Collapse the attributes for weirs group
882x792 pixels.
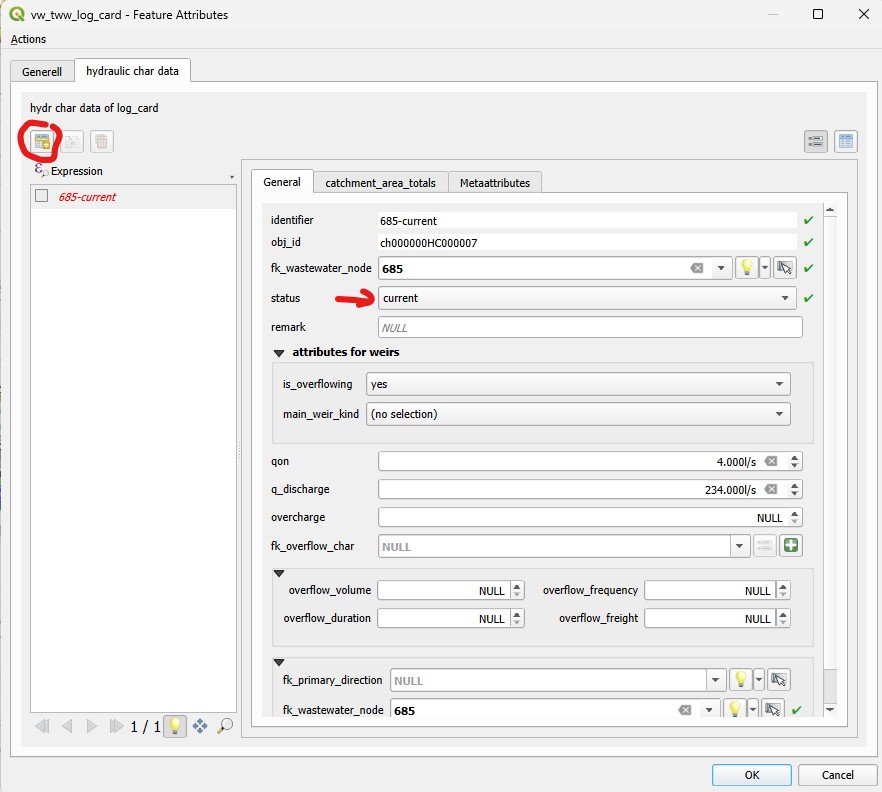coord(278,352)
